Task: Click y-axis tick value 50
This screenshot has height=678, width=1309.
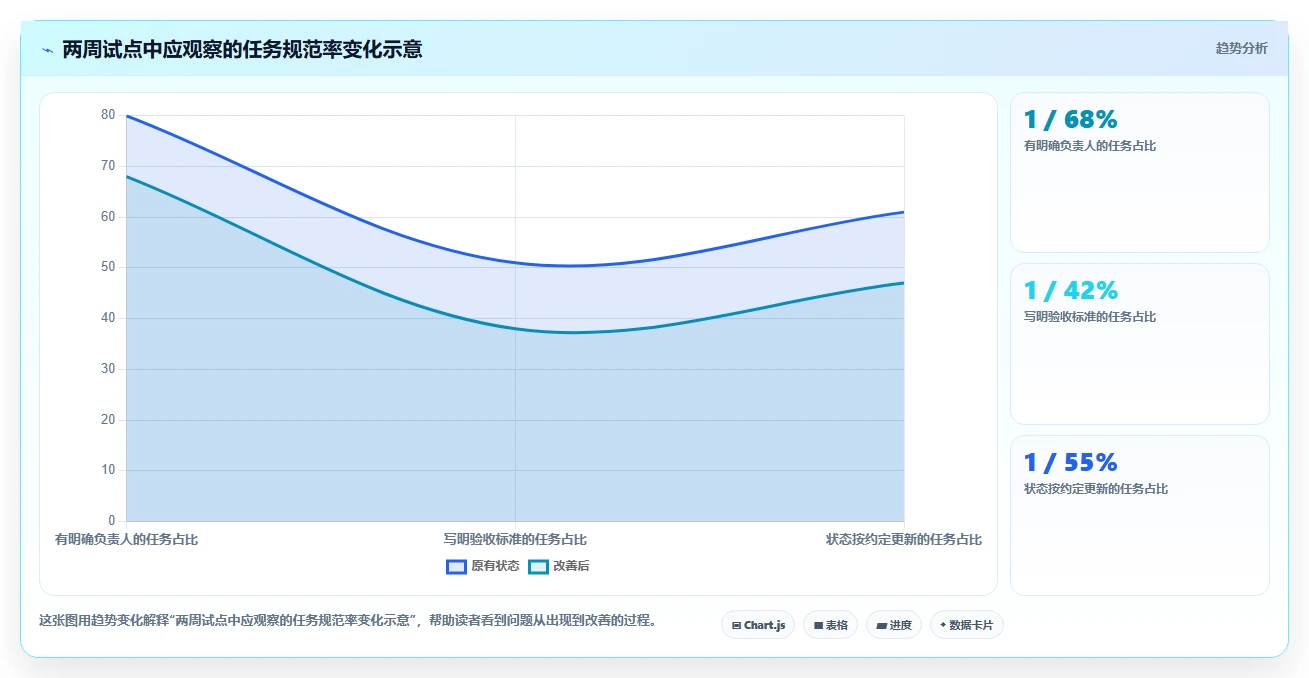Action: 108,267
